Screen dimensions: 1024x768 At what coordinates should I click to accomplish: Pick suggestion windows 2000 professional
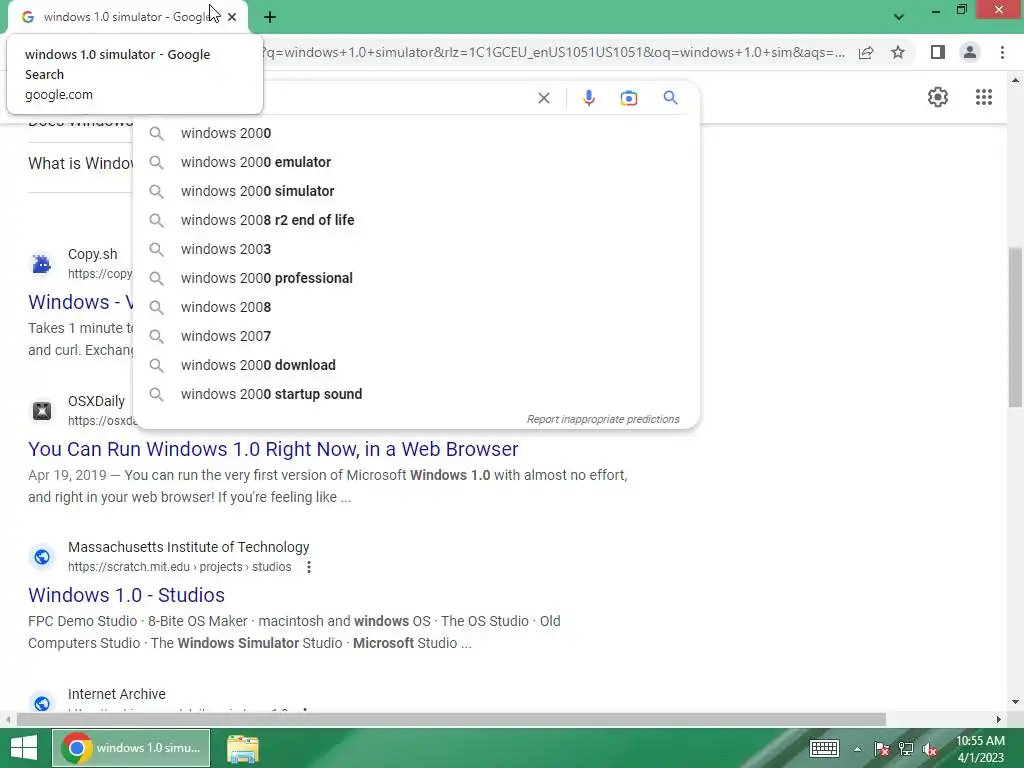pos(416,278)
